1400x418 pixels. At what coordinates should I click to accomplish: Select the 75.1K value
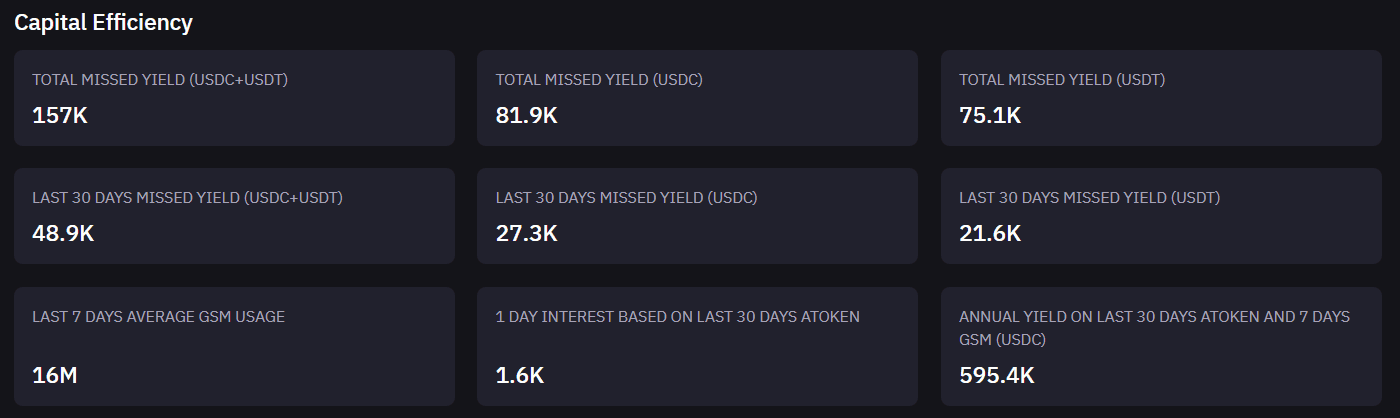(x=990, y=115)
